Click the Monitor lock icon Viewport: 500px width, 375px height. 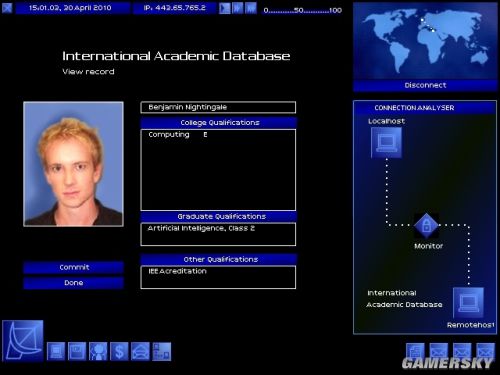(426, 226)
